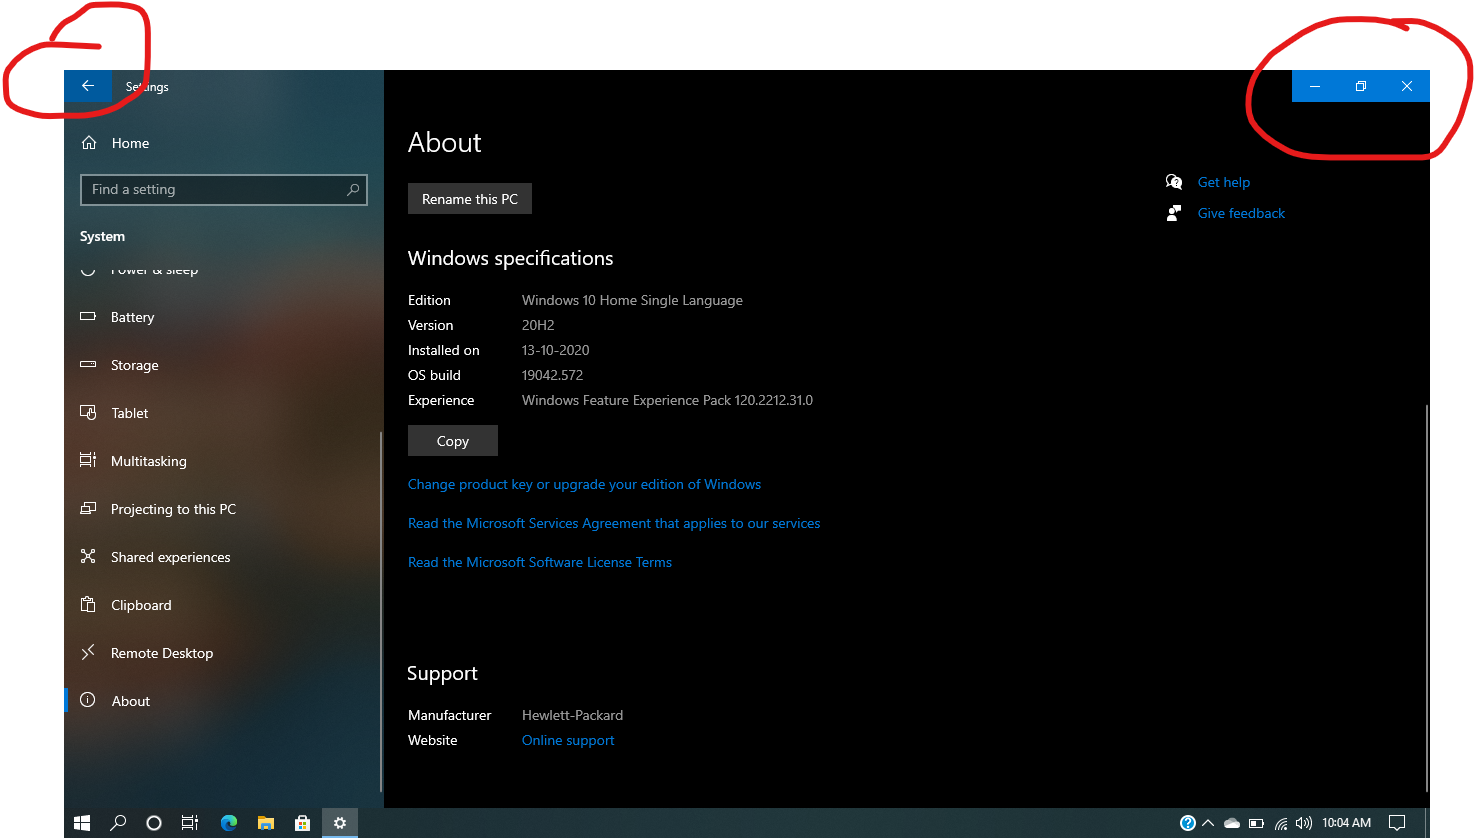The width and height of the screenshot is (1474, 838).
Task: Click the Settings gear in taskbar
Action: coord(340,823)
